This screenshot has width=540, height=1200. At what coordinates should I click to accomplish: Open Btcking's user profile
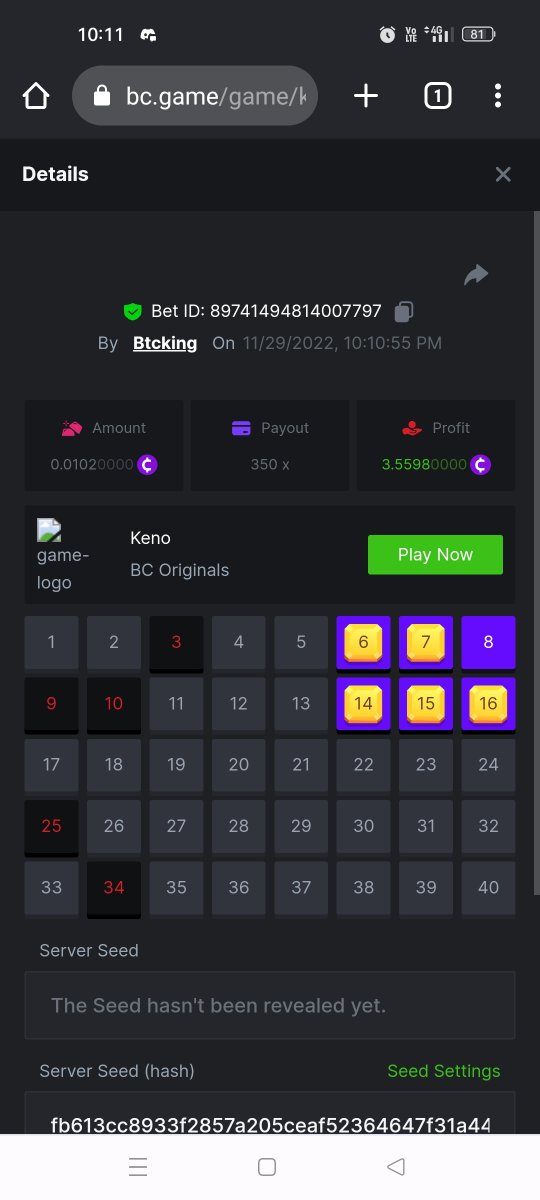[165, 343]
